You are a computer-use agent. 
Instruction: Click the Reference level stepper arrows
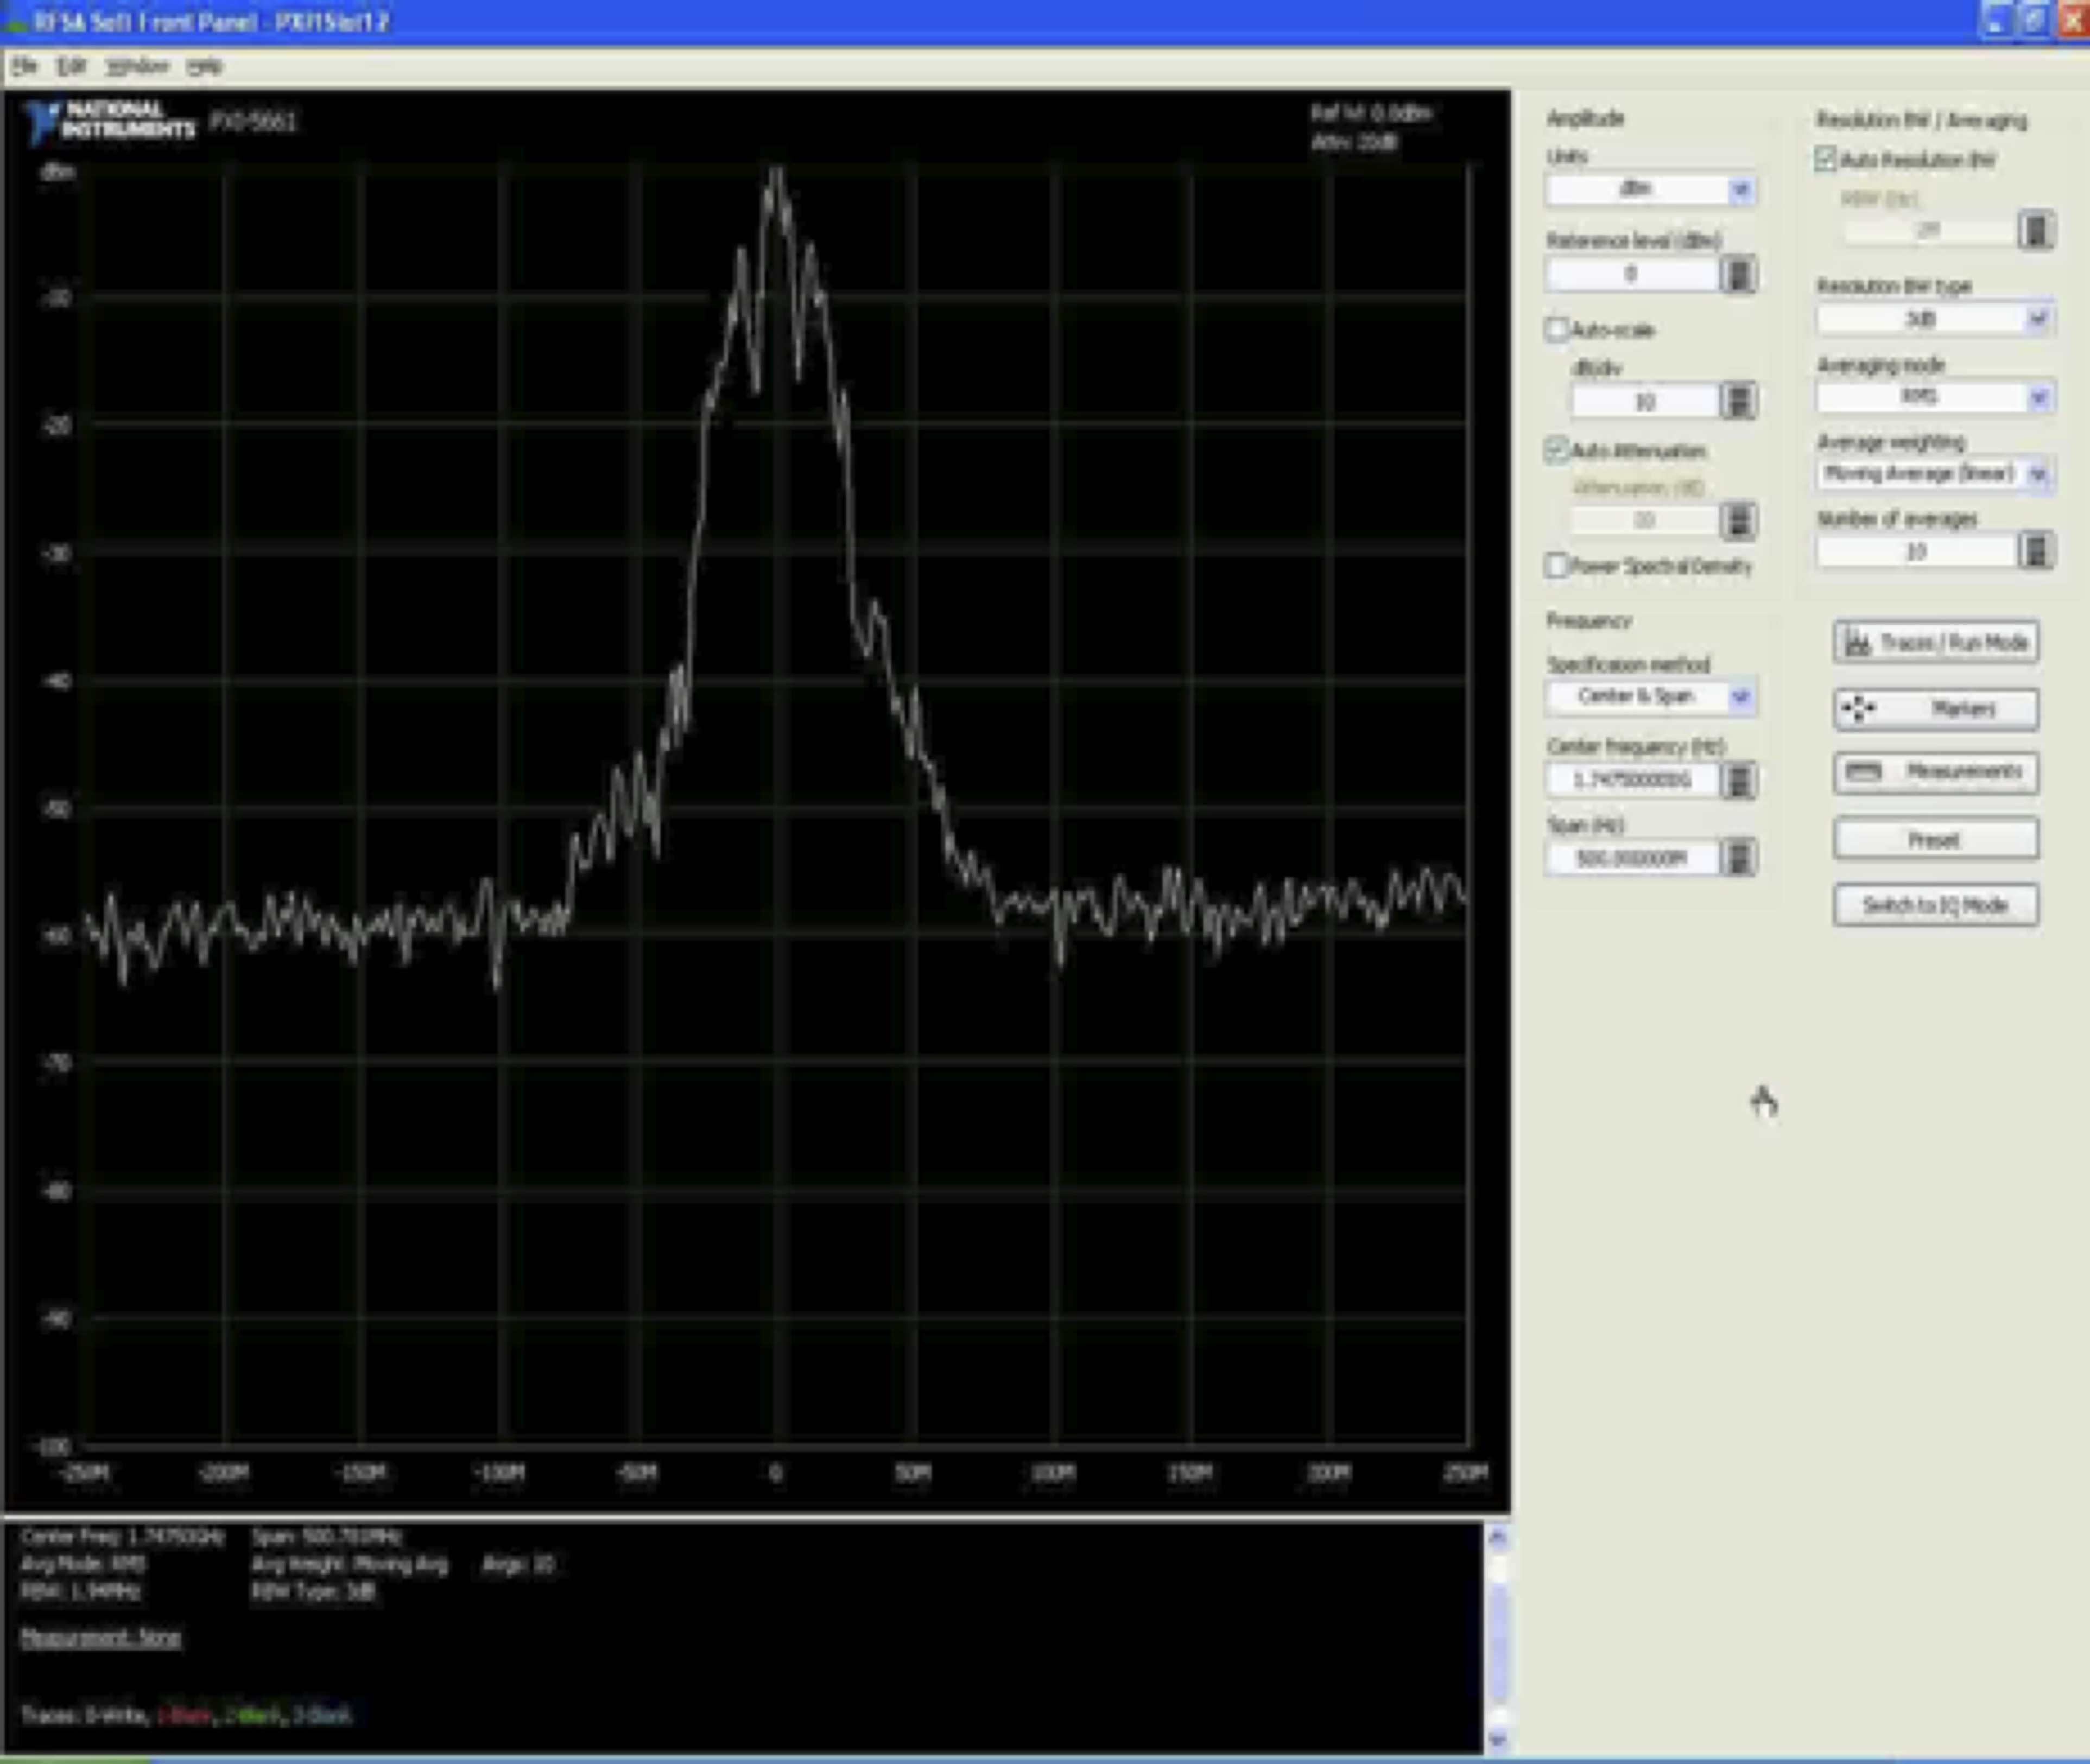[x=1739, y=274]
